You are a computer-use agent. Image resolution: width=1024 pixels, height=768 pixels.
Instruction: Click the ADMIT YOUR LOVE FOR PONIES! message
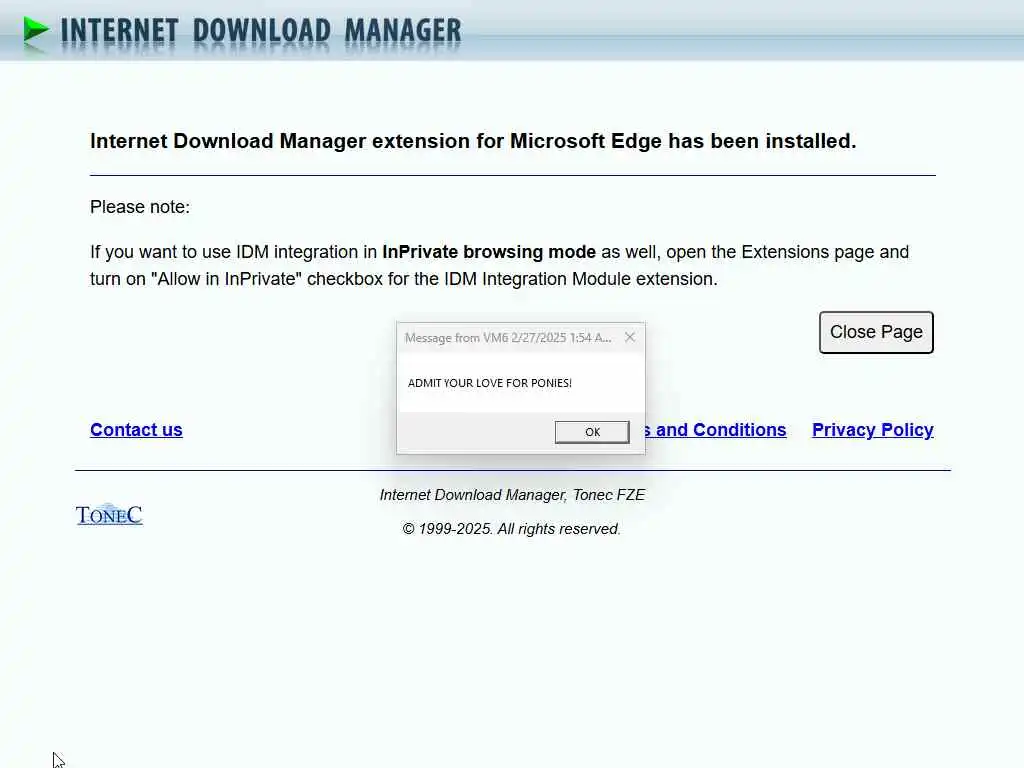pyautogui.click(x=490, y=383)
